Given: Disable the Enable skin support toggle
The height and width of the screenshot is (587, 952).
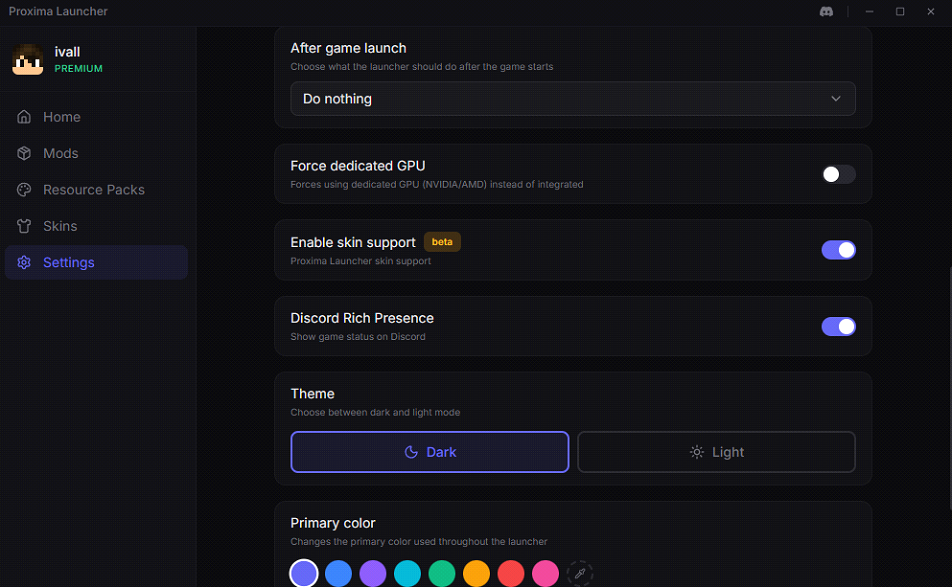Looking at the screenshot, I should pos(838,250).
